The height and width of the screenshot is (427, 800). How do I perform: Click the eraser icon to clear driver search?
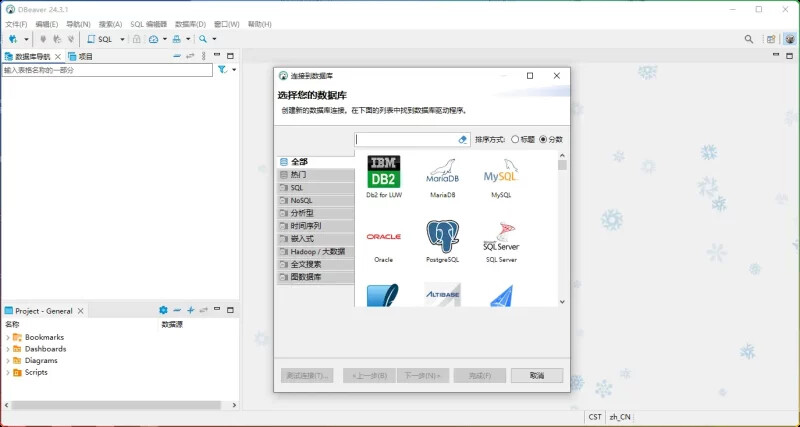[463, 139]
